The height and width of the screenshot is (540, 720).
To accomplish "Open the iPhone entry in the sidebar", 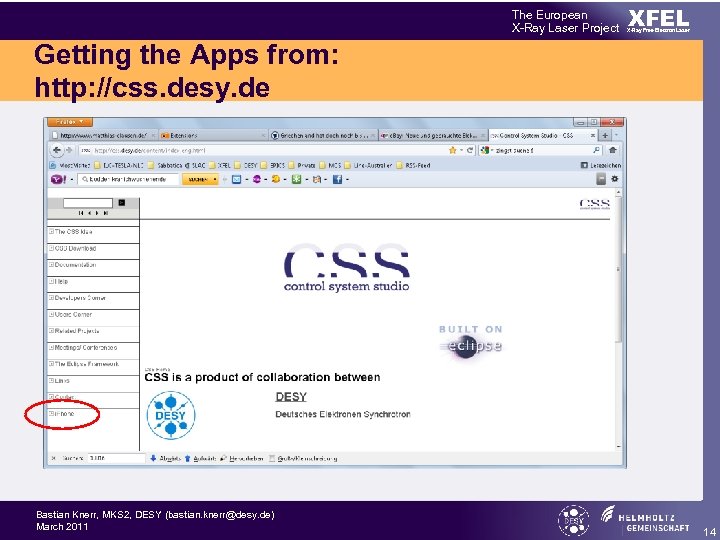I will point(64,414).
